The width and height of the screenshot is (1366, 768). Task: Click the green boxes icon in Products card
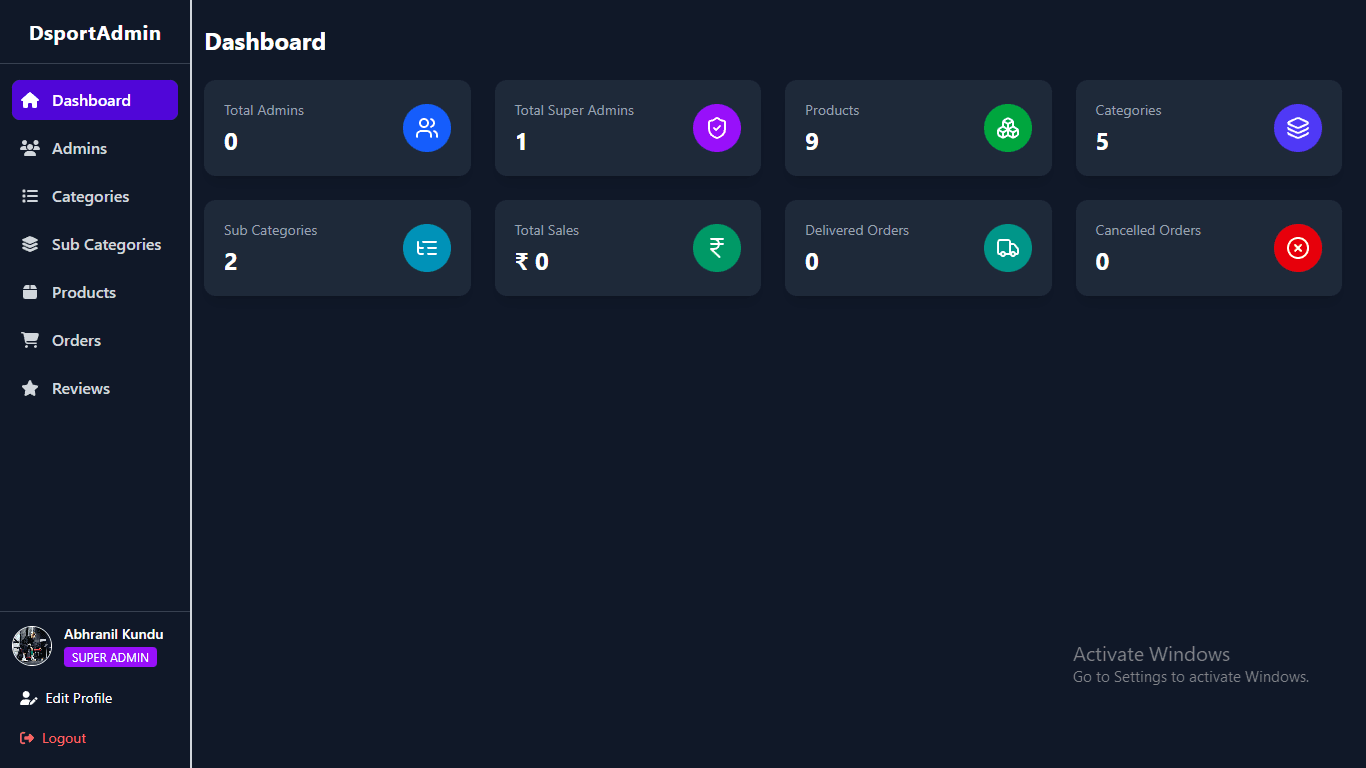[x=1008, y=128]
